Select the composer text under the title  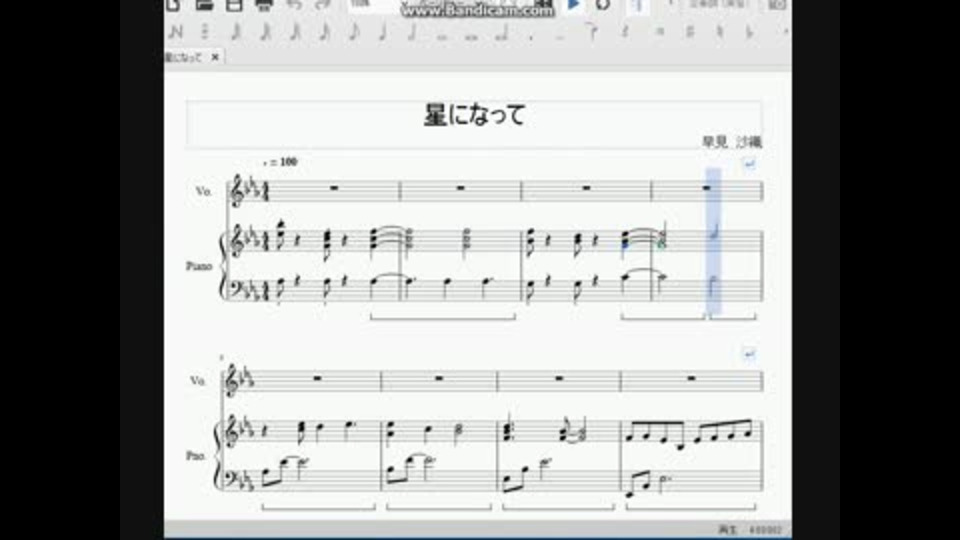(732, 142)
